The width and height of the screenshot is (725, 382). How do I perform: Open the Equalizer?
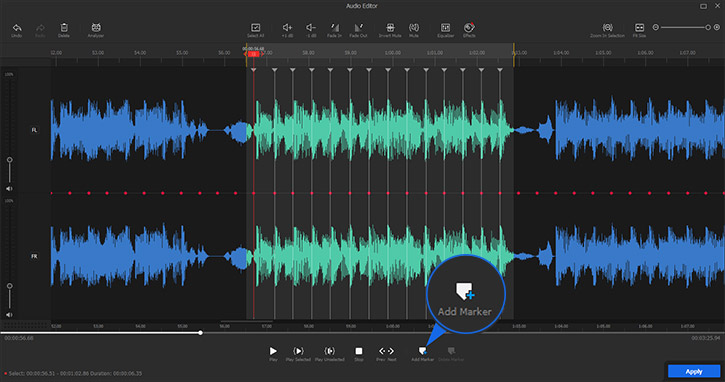coord(445,28)
